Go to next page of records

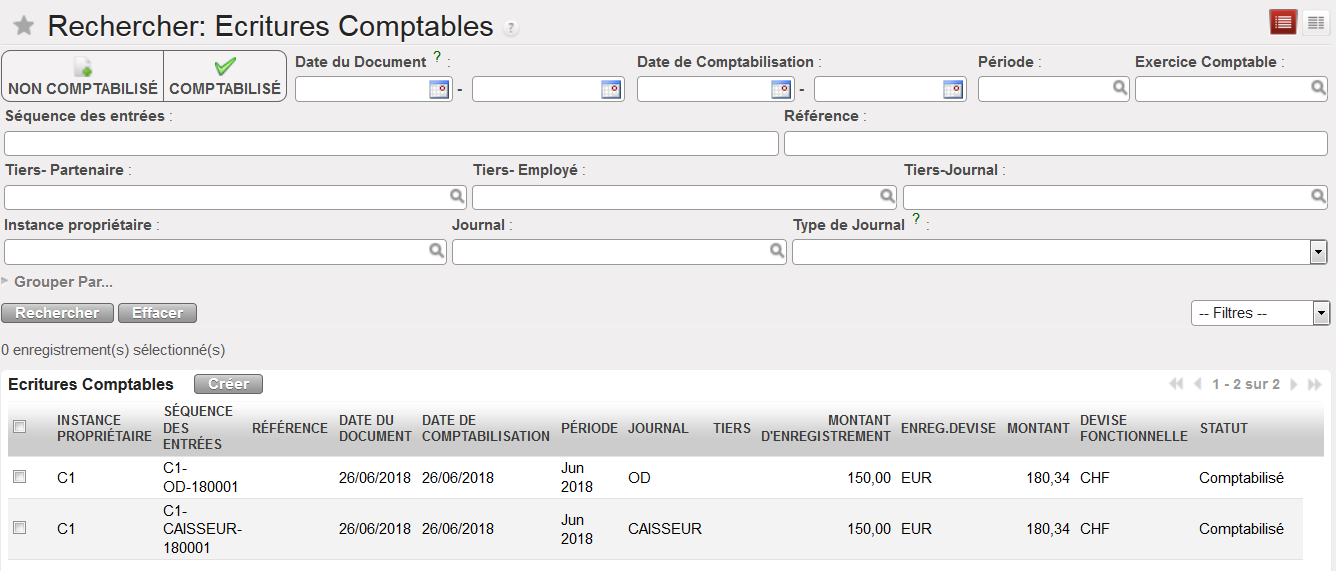[1294, 385]
